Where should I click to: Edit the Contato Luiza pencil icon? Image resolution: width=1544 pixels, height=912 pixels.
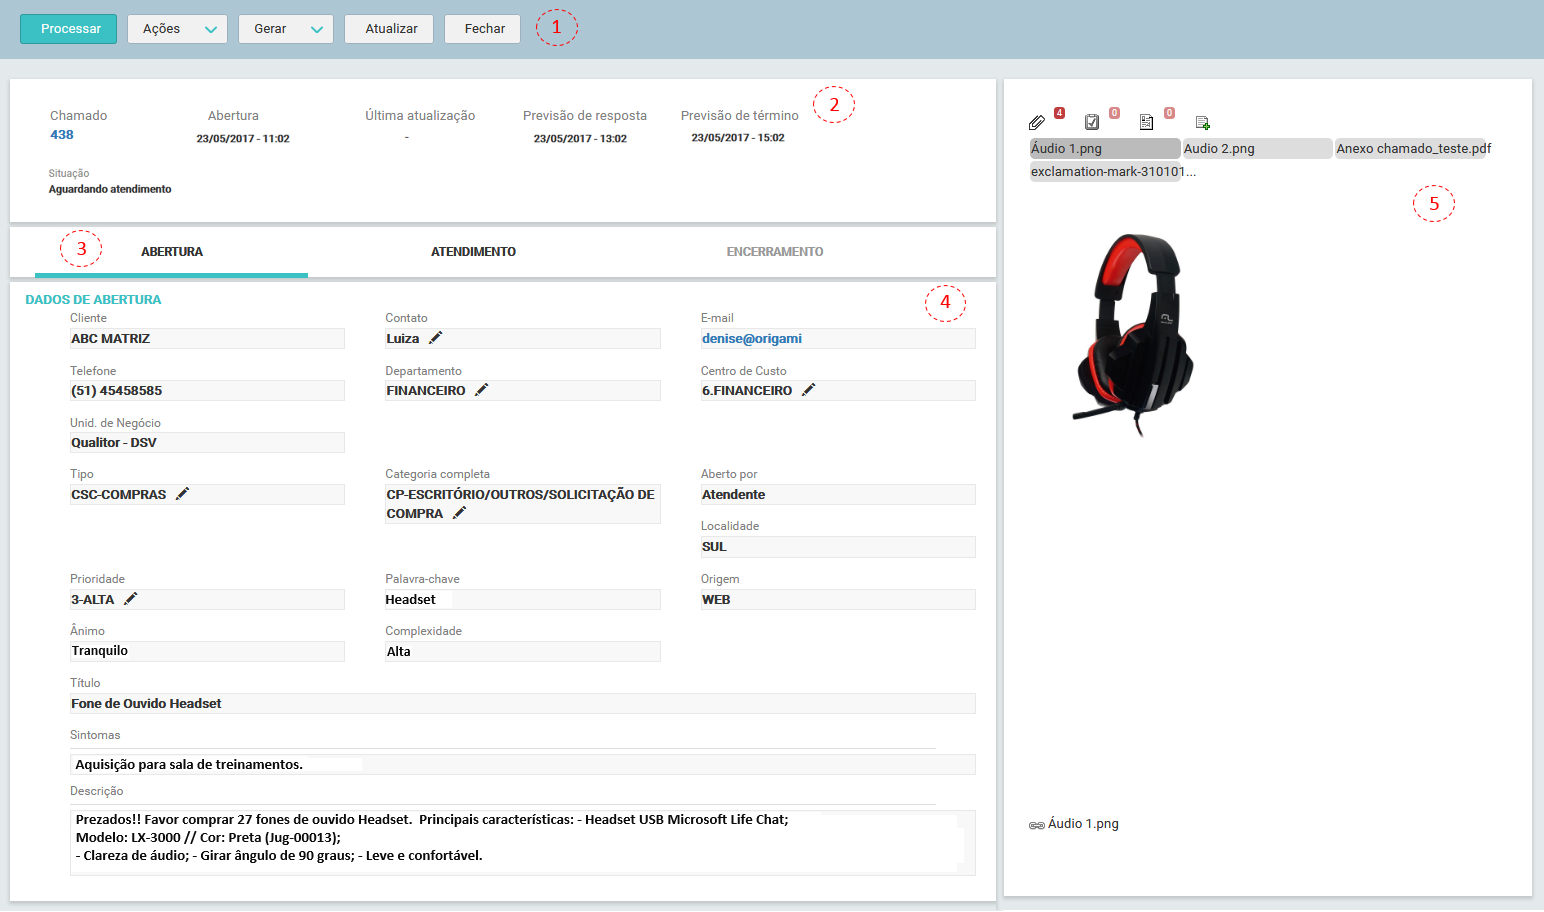435,338
